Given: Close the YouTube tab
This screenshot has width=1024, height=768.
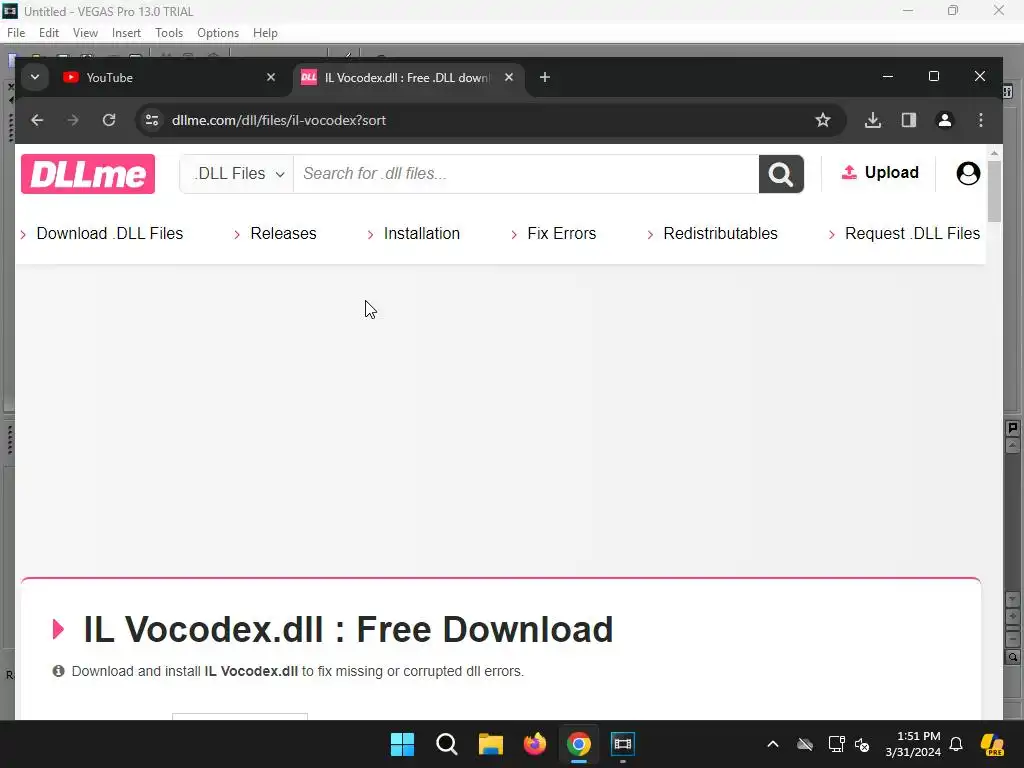Looking at the screenshot, I should [x=271, y=77].
